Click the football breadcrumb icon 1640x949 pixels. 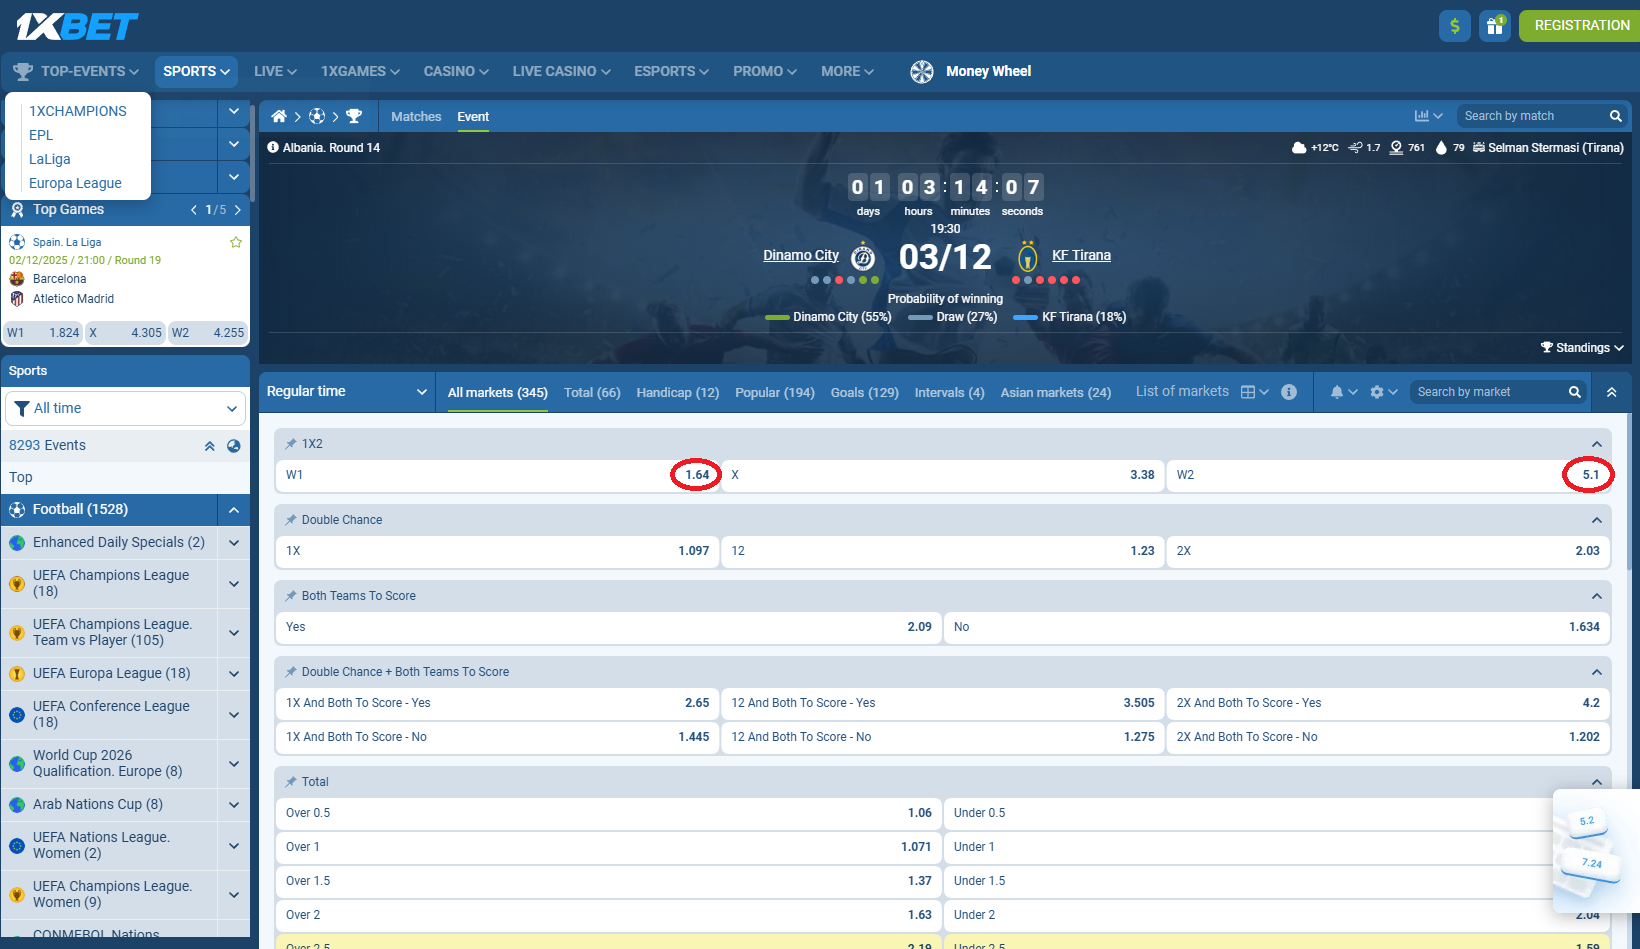pos(317,117)
